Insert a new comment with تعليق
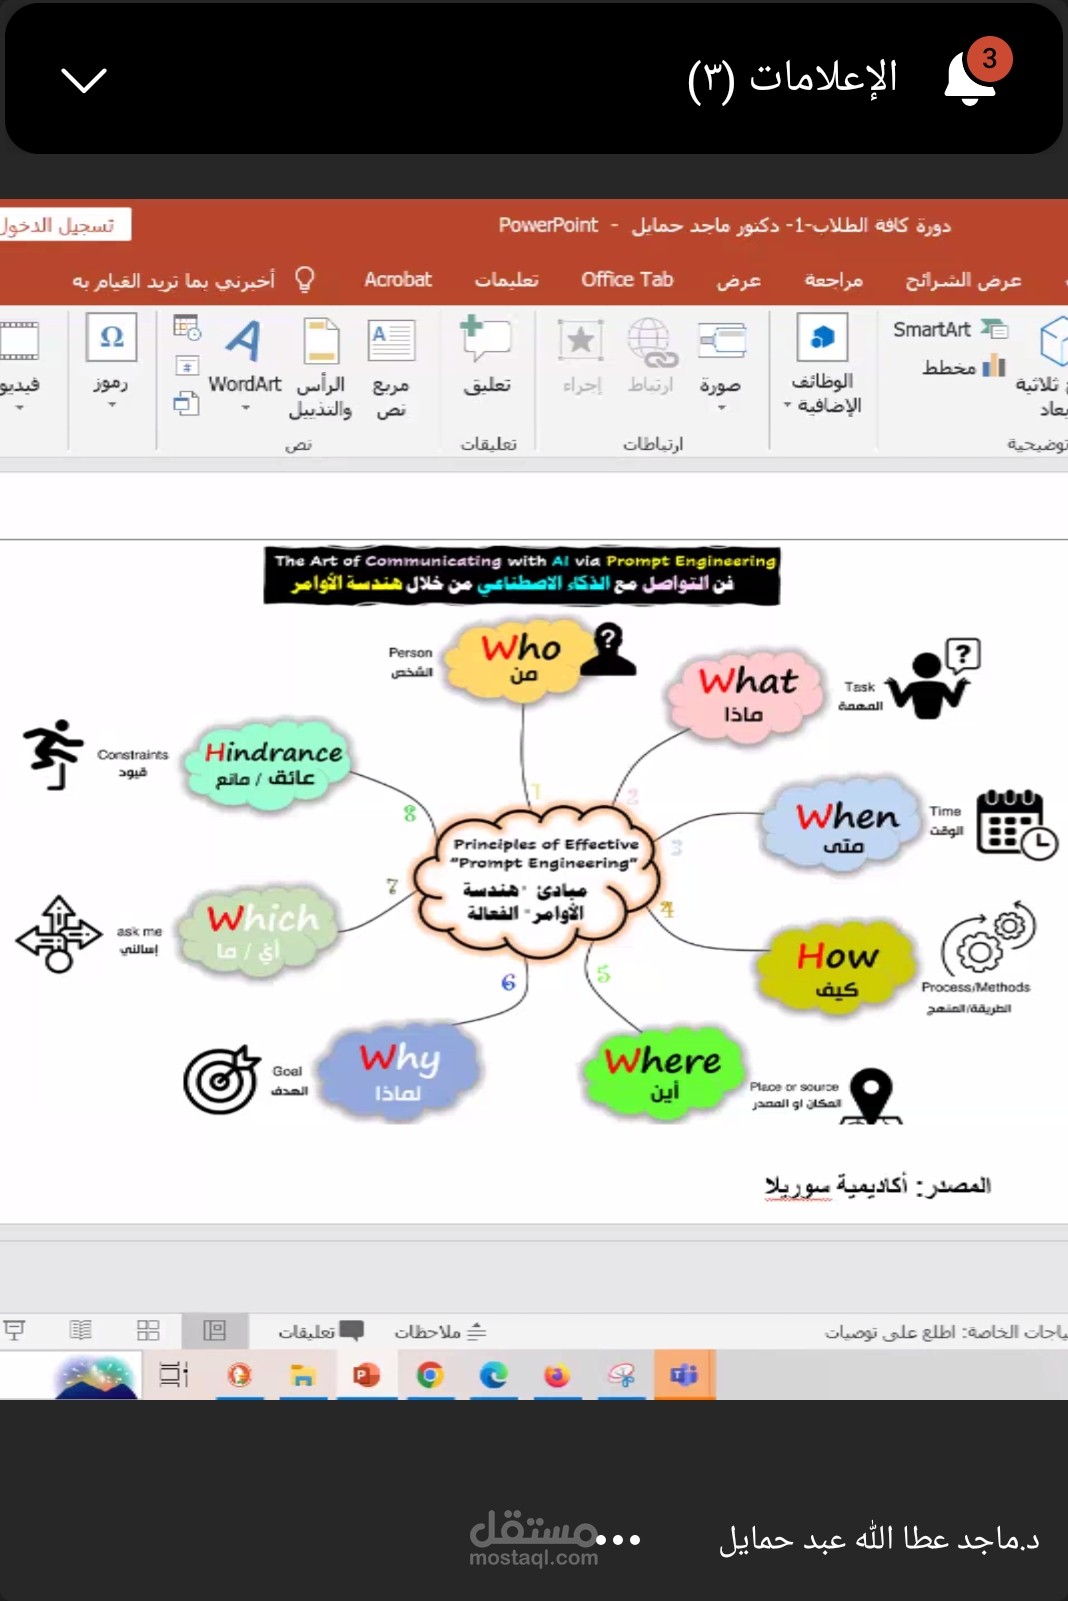 pyautogui.click(x=487, y=355)
